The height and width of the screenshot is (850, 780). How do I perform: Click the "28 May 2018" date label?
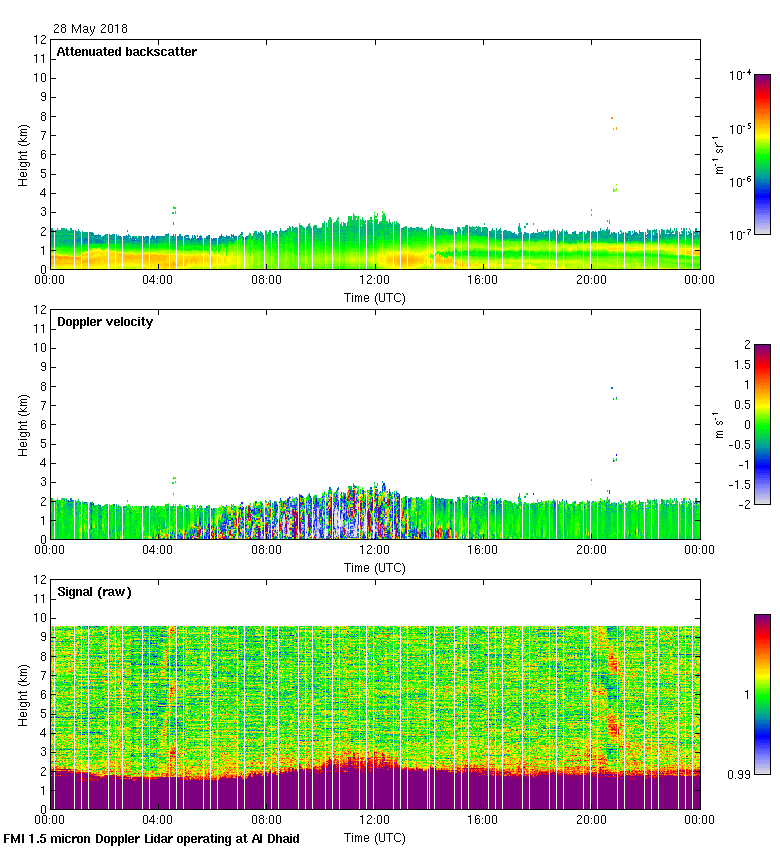tap(90, 29)
